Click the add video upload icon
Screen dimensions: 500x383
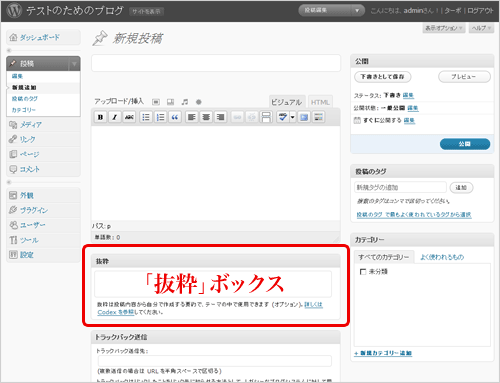coord(170,102)
